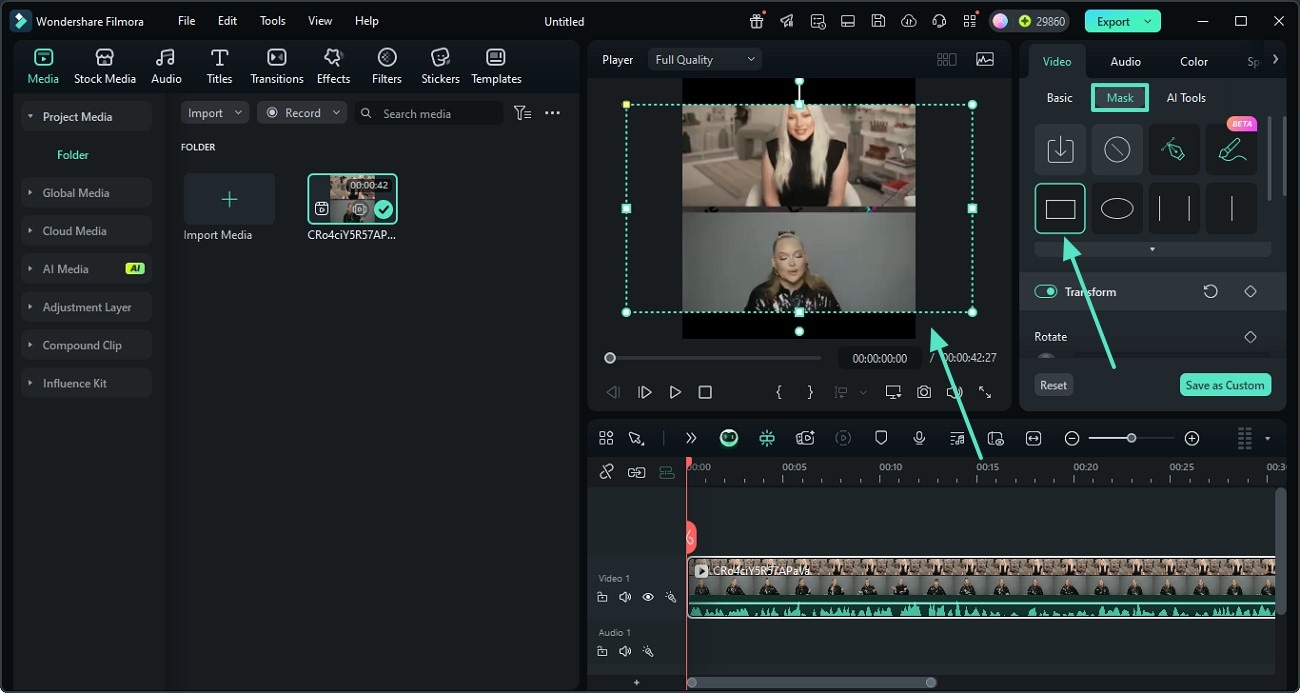Expand Cloud Media section
Viewport: 1300px width, 693px height.
[86, 231]
